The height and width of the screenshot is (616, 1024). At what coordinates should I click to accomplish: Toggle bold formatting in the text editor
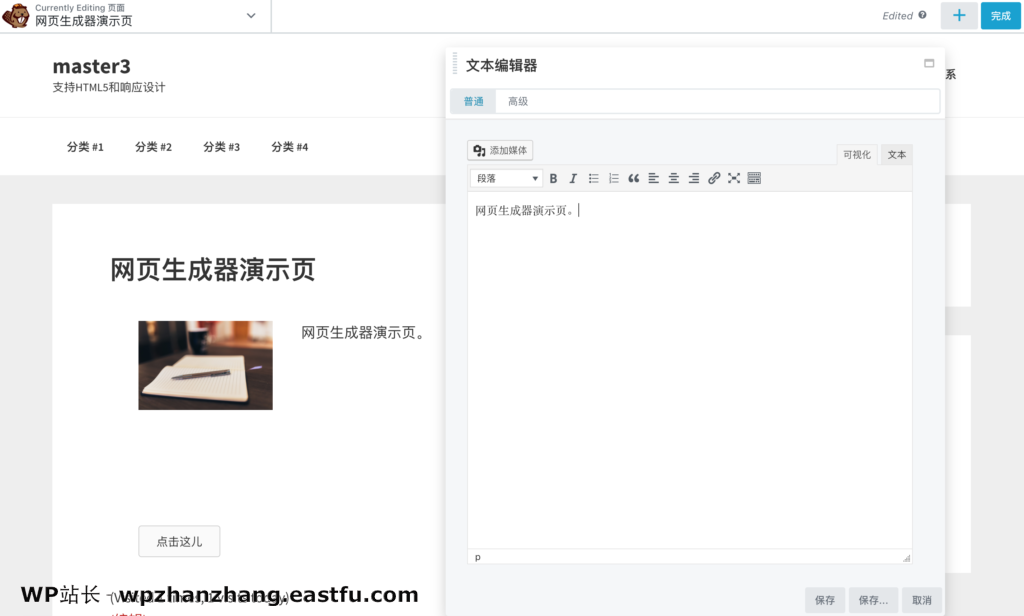click(554, 178)
